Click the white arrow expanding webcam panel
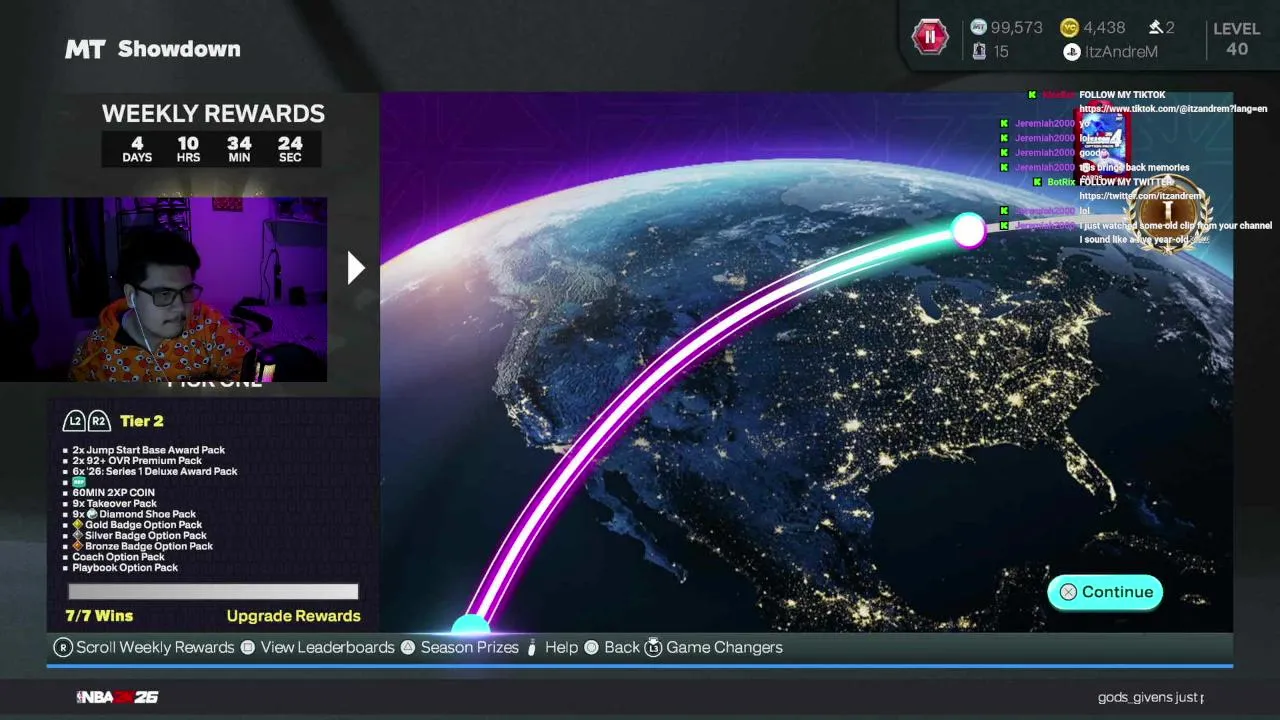The height and width of the screenshot is (720, 1280). click(x=356, y=268)
